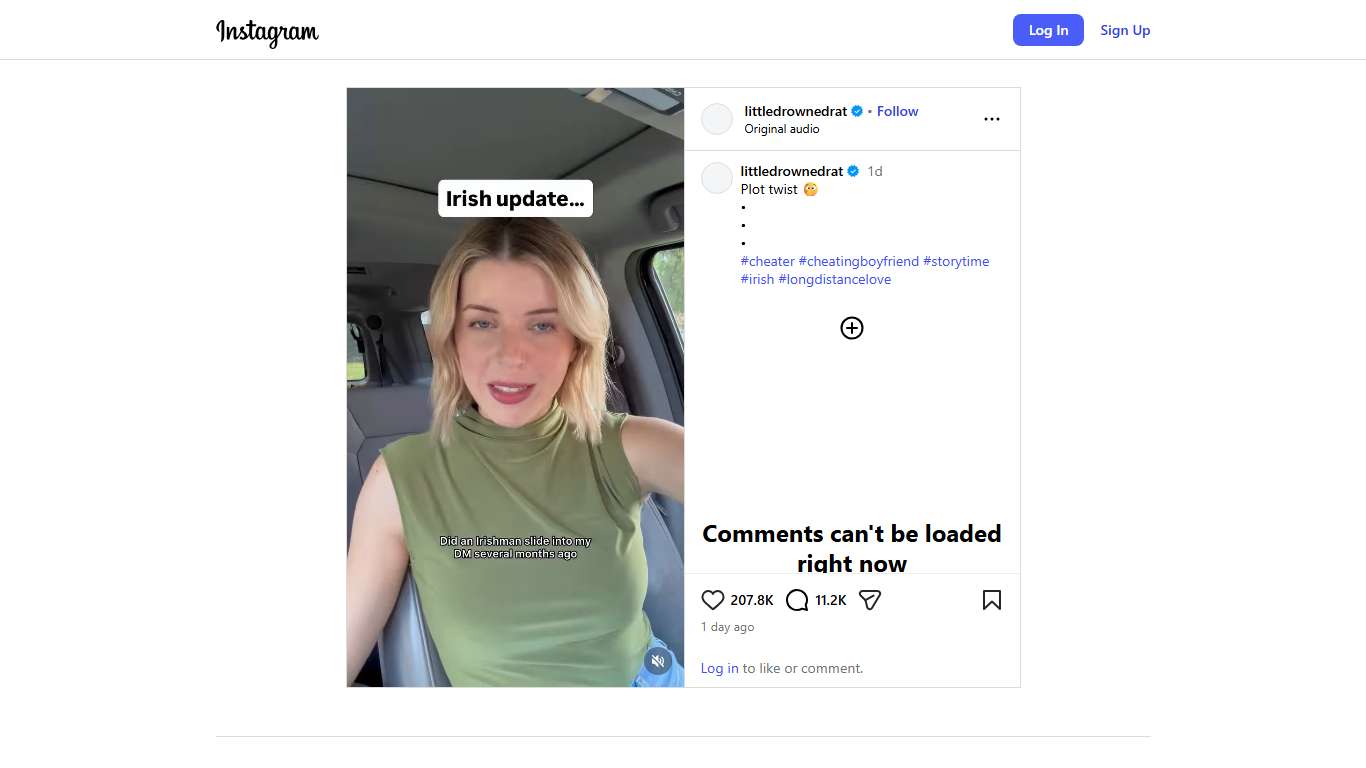This screenshot has height=768, width=1366.
Task: Open comments via speech bubble icon
Action: [x=797, y=600]
